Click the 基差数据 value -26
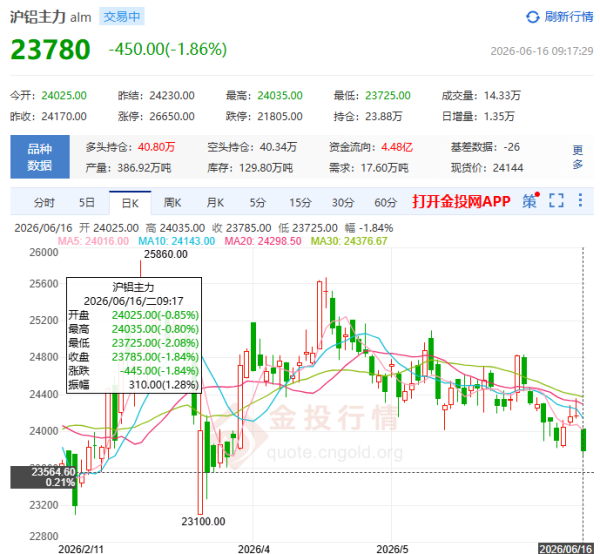 pos(512,147)
